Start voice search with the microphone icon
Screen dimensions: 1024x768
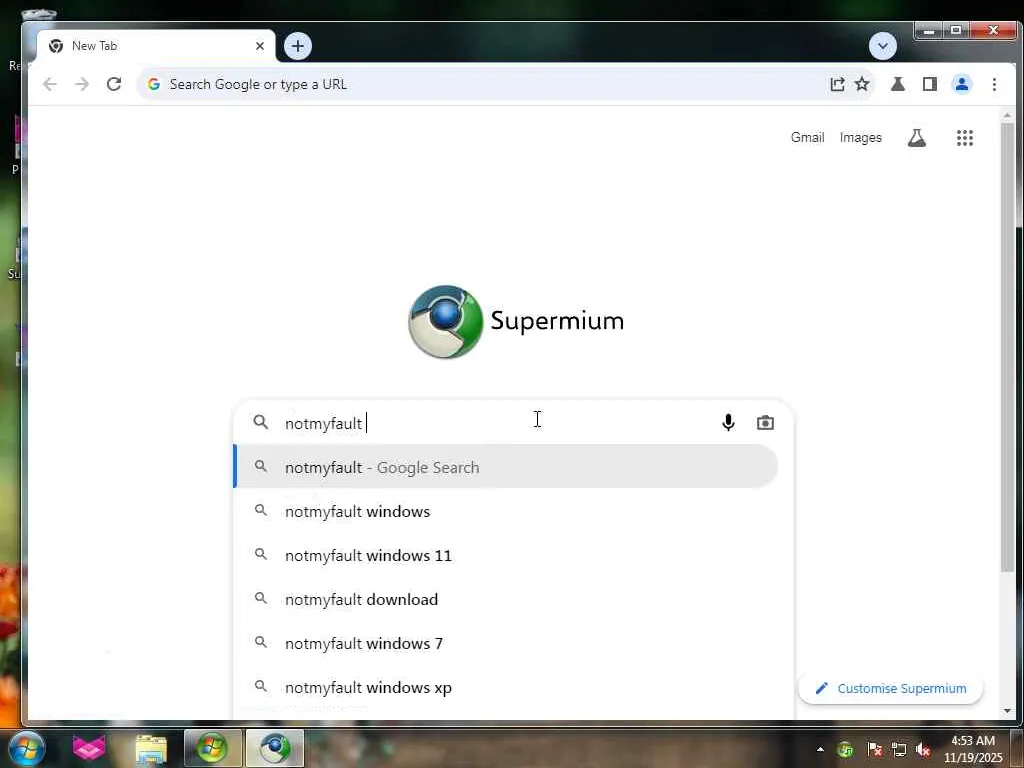pyautogui.click(x=728, y=423)
